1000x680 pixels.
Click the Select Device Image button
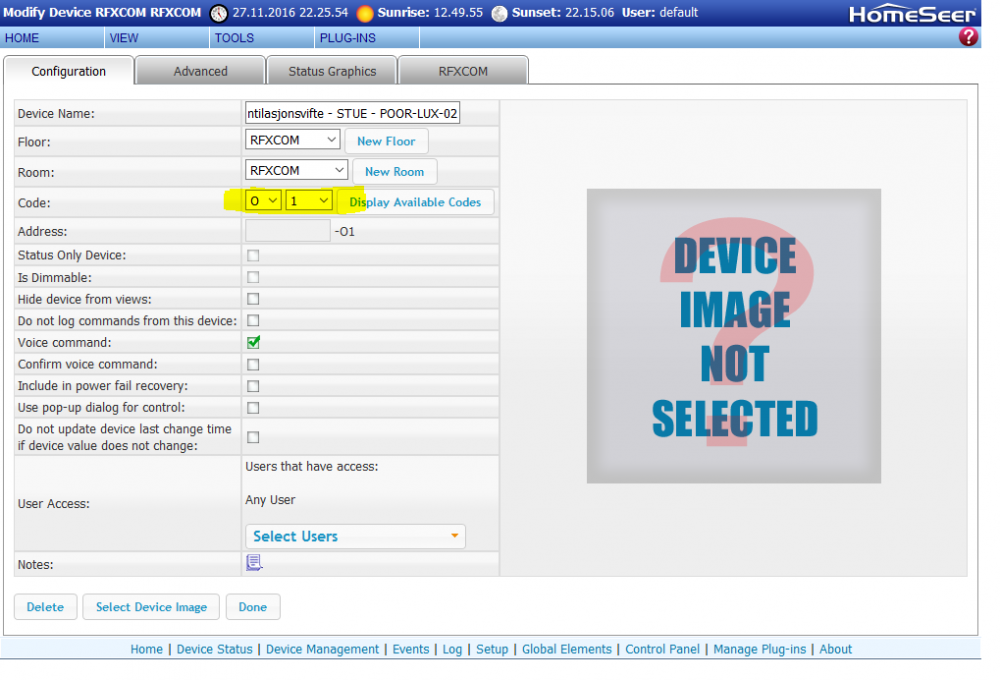point(151,607)
